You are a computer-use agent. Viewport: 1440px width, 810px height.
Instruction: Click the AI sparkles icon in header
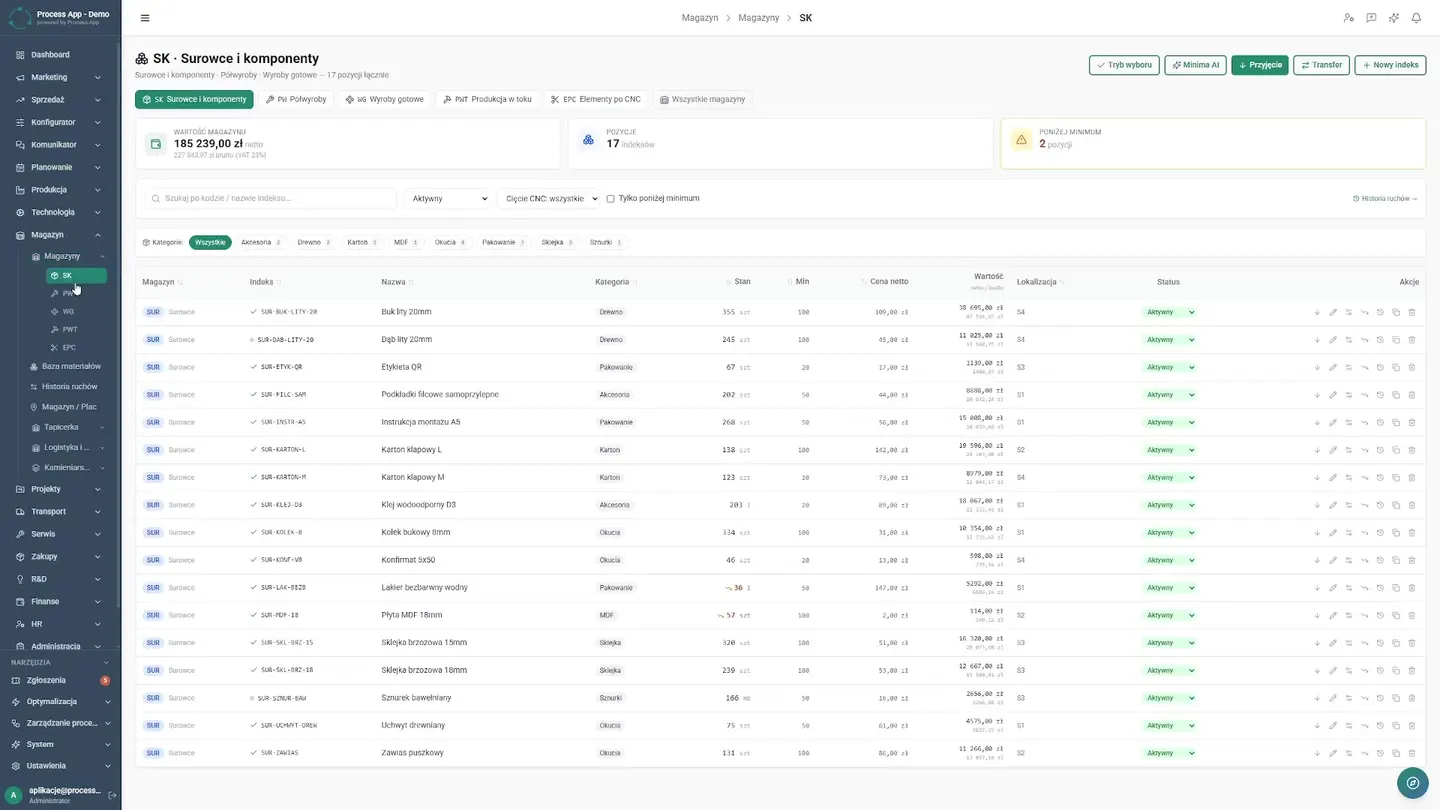pos(1394,18)
